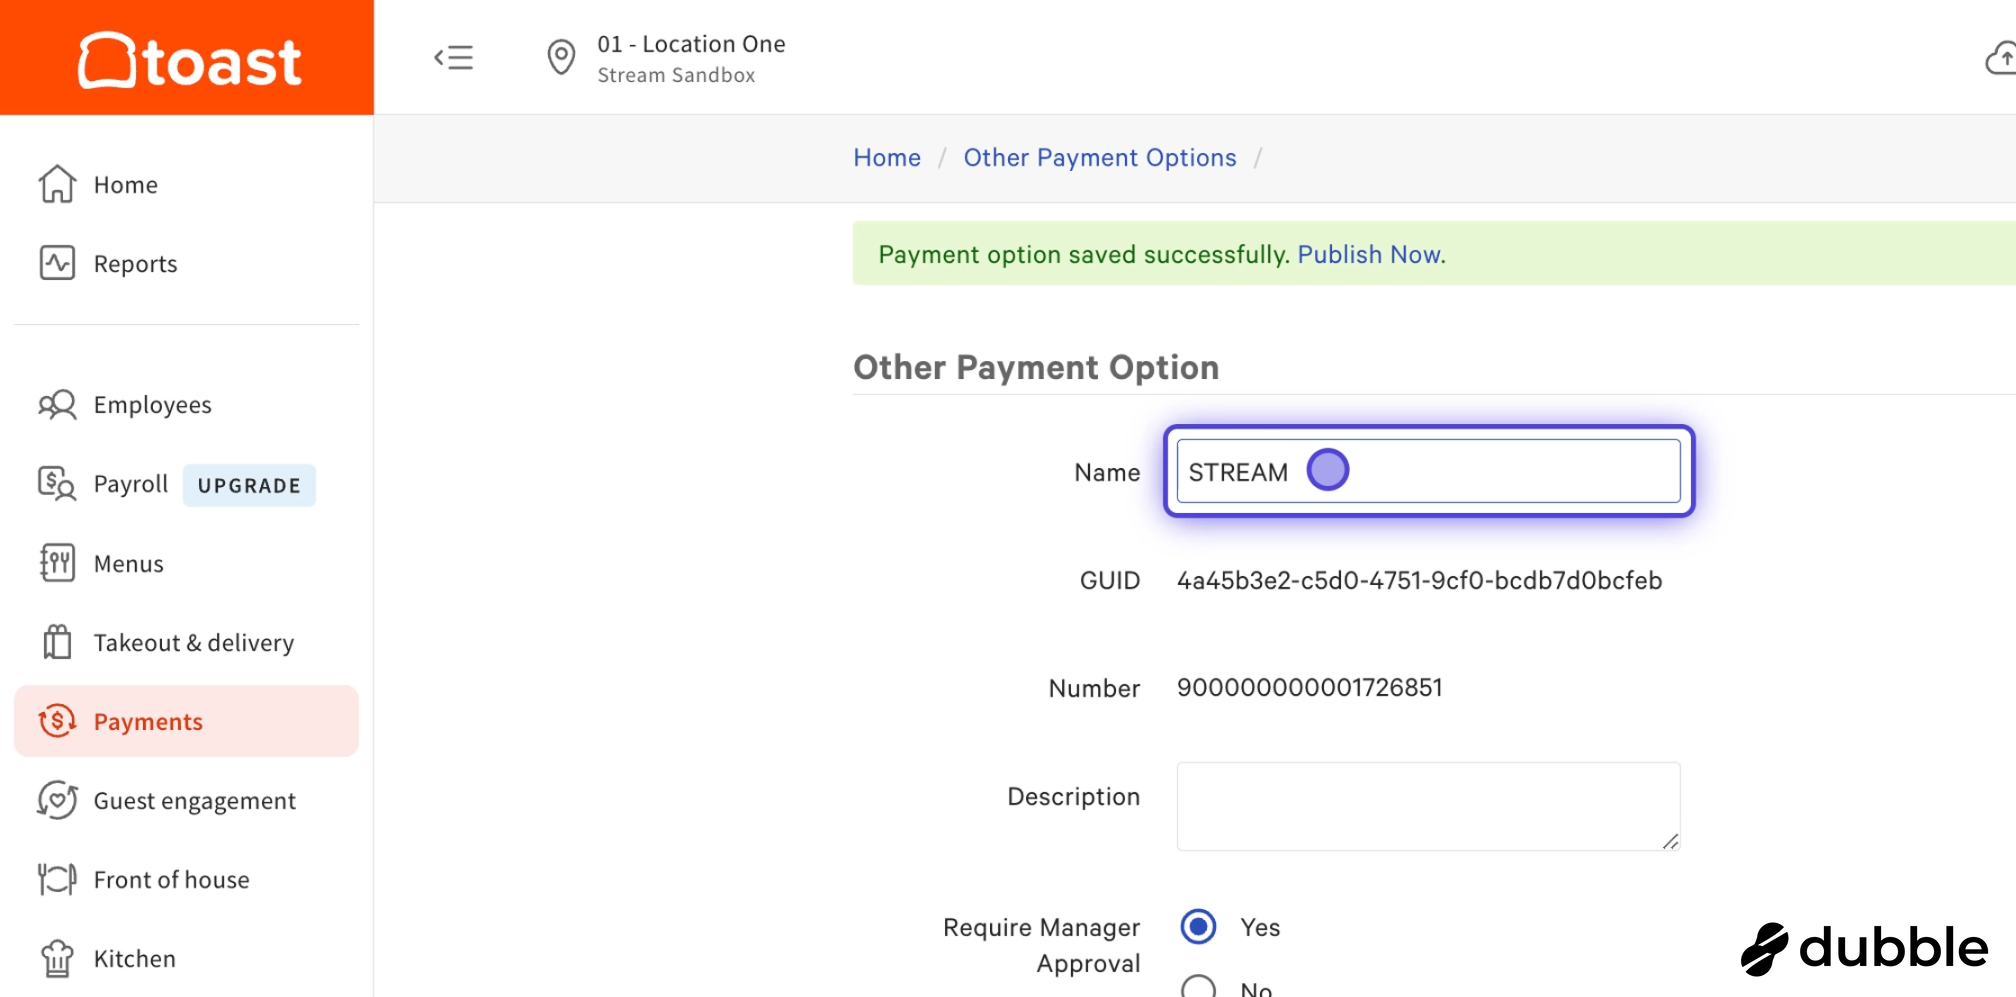Open the Payments sidebar section
Screen dimensions: 2016x997
click(x=186, y=721)
